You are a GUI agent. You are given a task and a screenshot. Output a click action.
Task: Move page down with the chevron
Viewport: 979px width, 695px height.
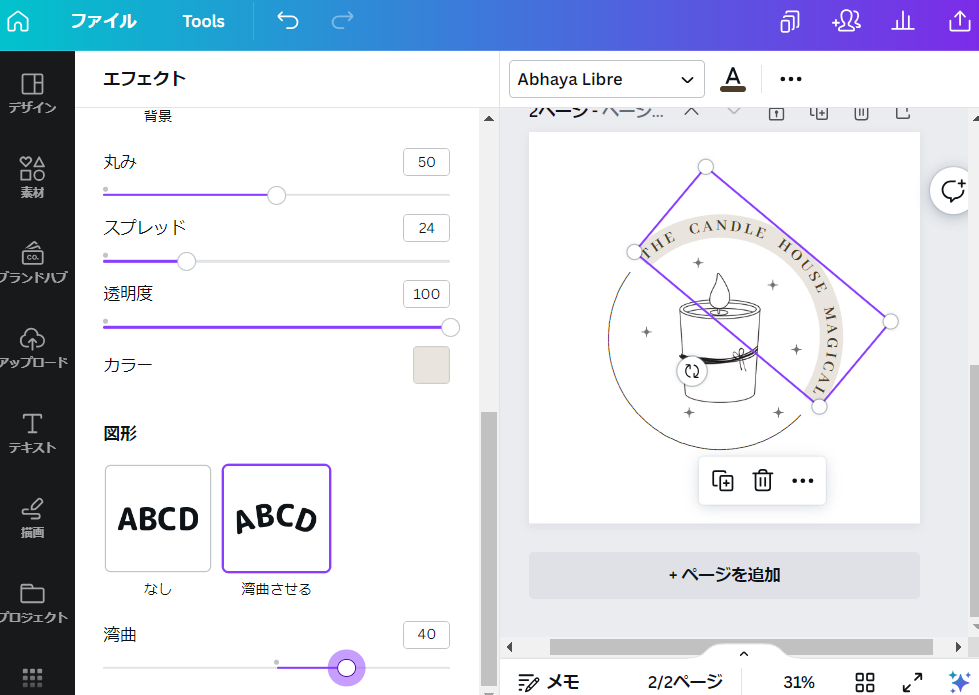(734, 112)
